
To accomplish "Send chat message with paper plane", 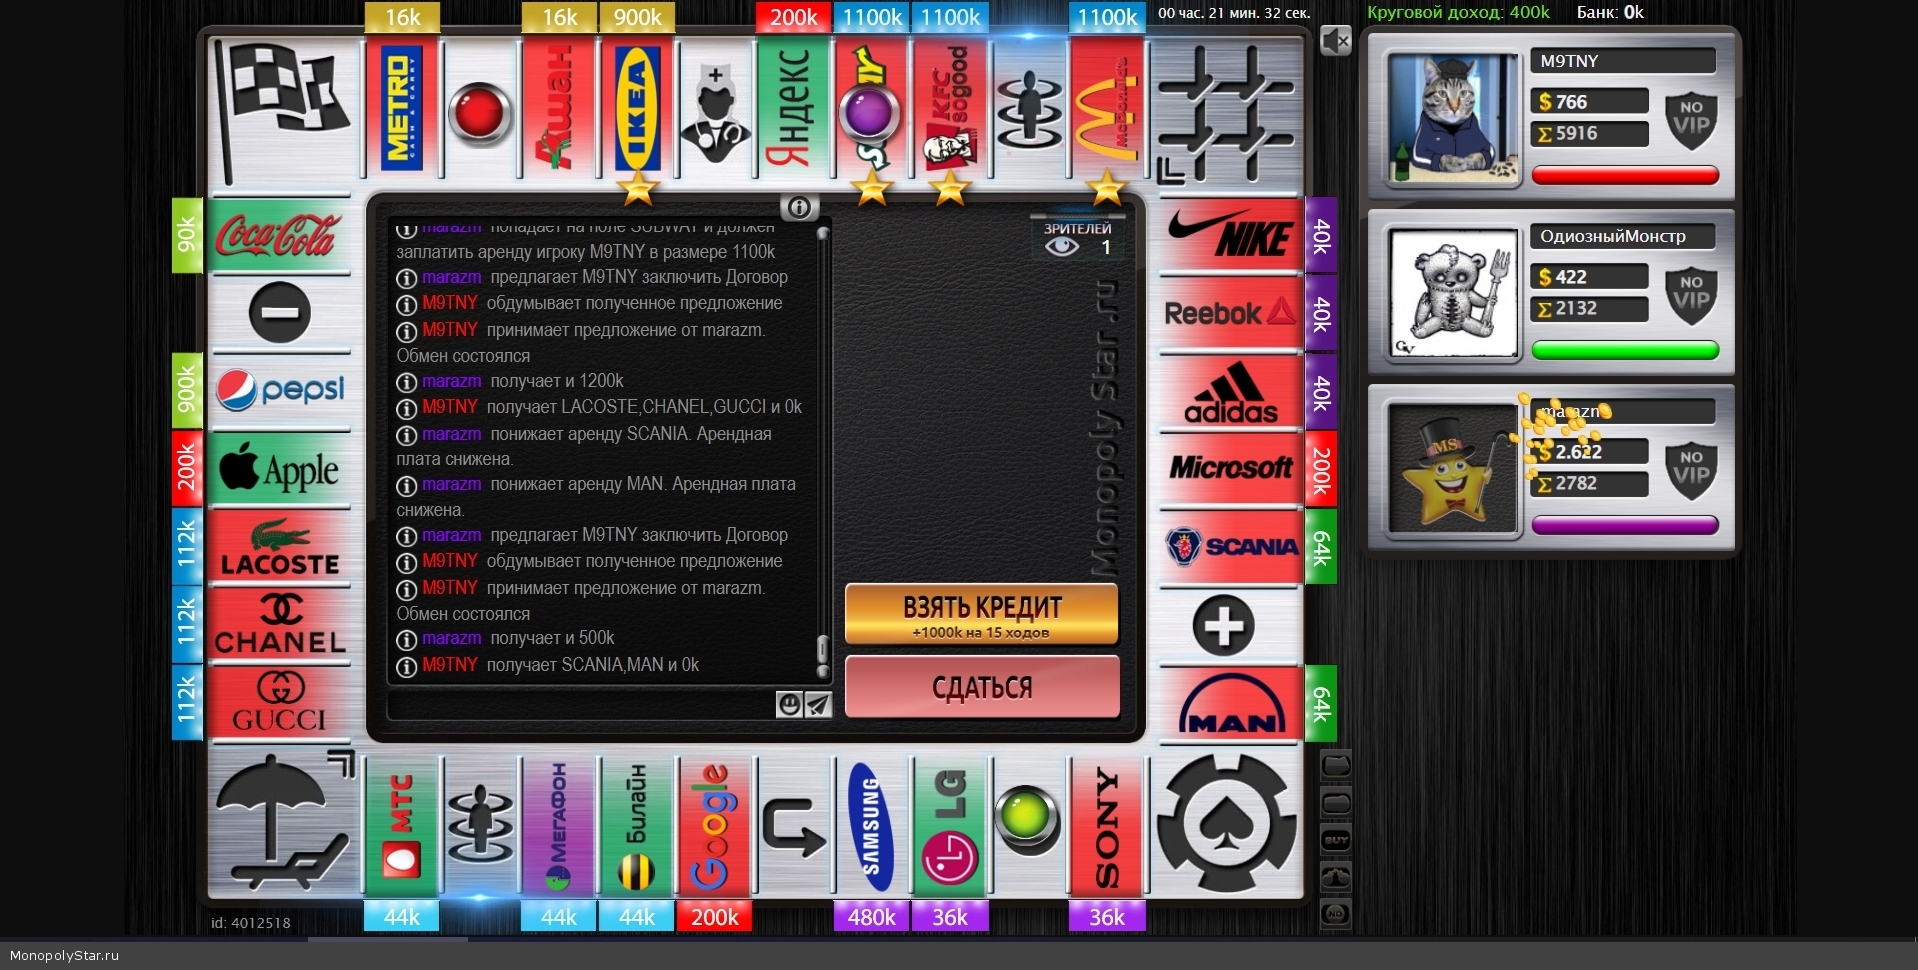I will pyautogui.click(x=819, y=704).
